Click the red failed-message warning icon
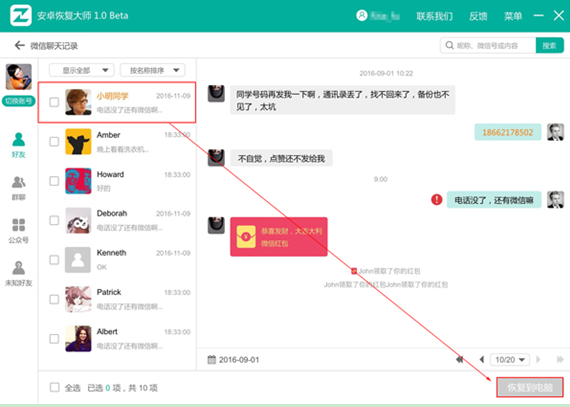 (x=437, y=200)
